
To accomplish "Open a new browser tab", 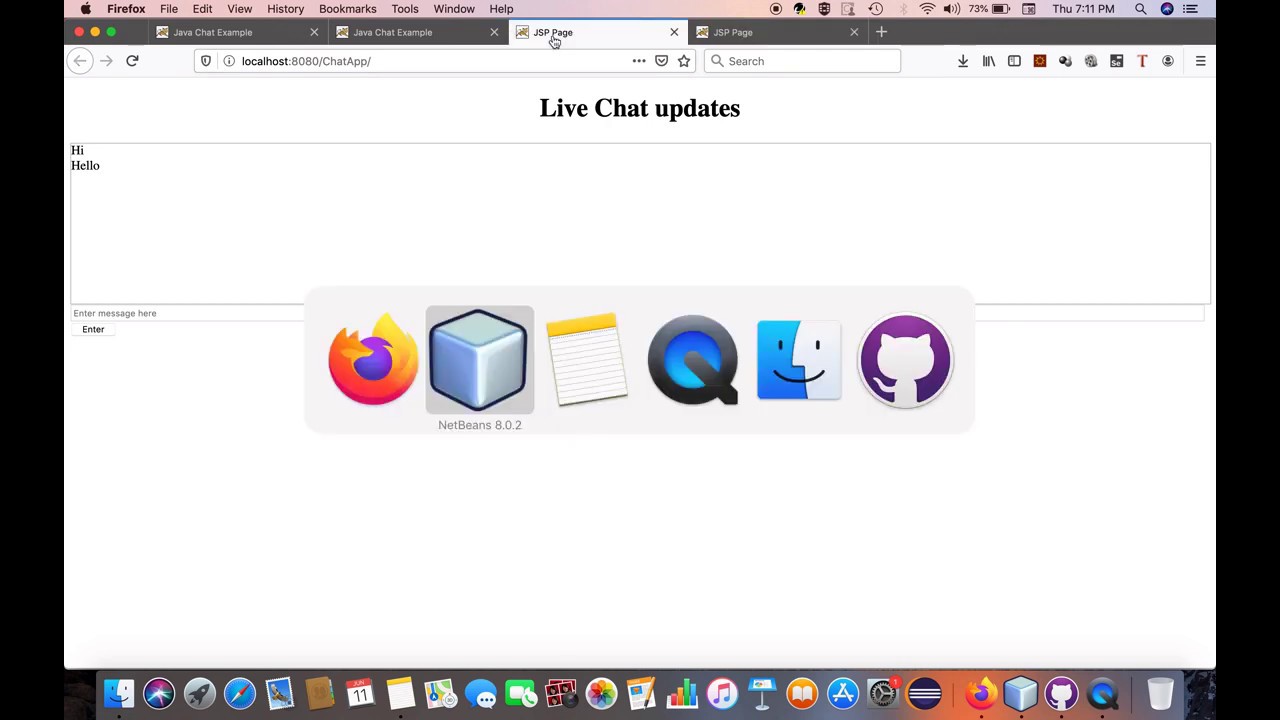I will tap(881, 32).
